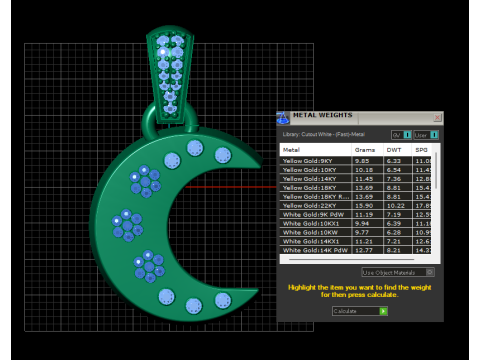
Task: Close the Metal Weights panel
Action: point(437,117)
